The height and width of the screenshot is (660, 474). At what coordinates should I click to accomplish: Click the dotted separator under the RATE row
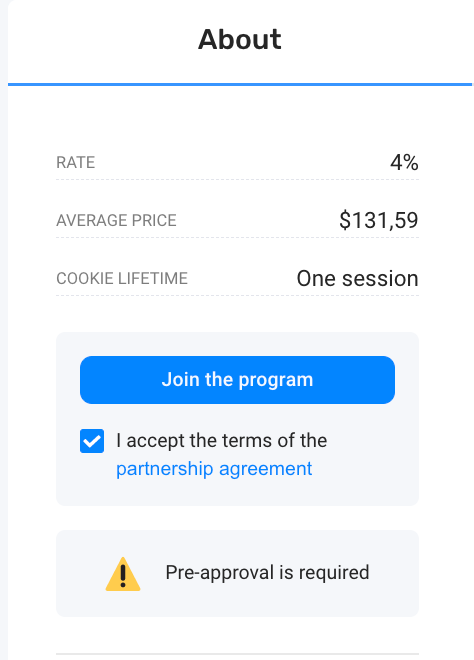[237, 180]
